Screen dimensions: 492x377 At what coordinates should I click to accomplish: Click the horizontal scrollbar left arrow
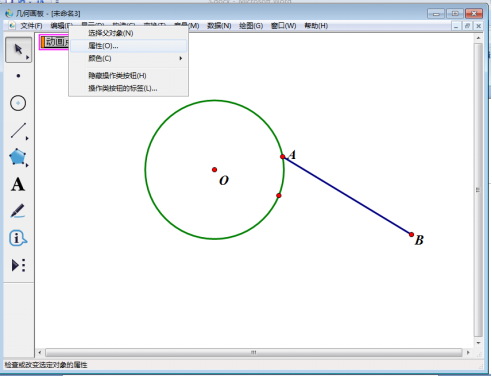(x=40, y=352)
